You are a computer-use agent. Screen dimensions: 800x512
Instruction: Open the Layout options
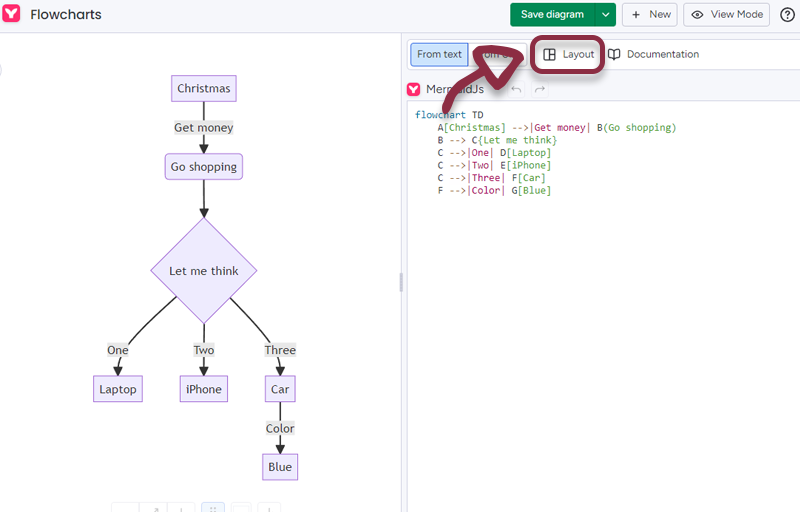coord(568,54)
